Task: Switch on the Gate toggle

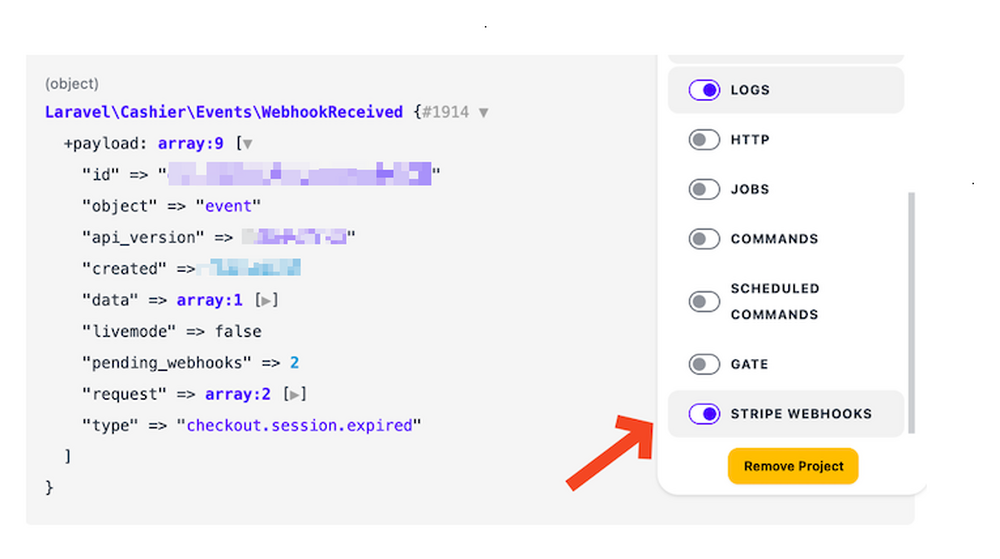Action: click(704, 364)
